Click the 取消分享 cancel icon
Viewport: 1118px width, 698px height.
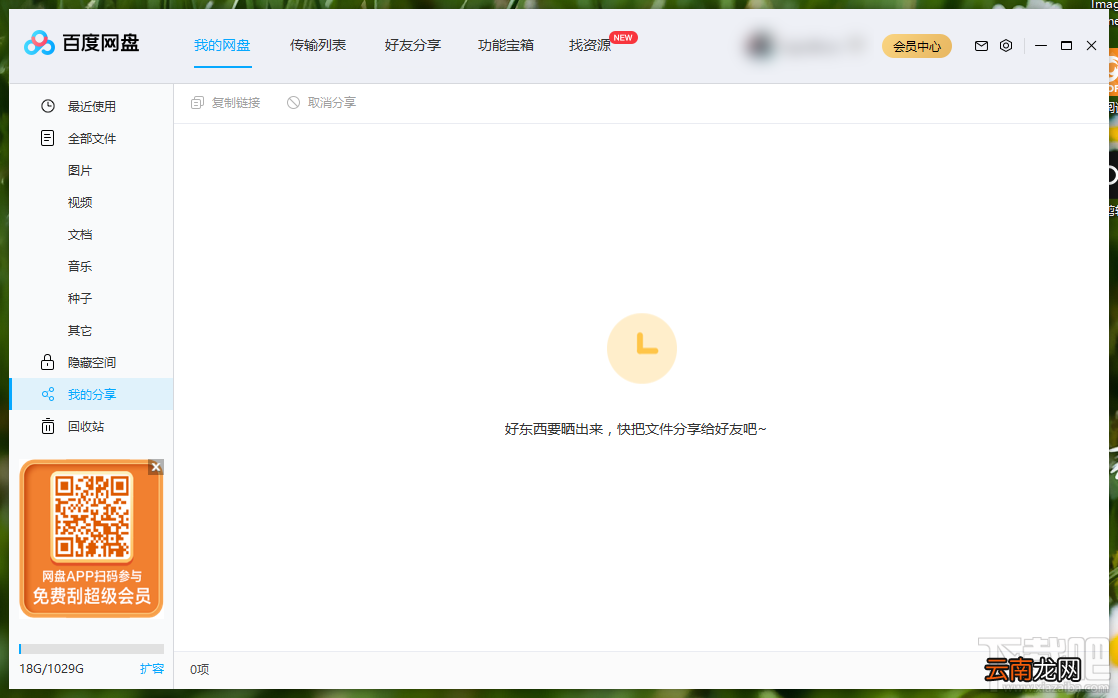[x=293, y=103]
